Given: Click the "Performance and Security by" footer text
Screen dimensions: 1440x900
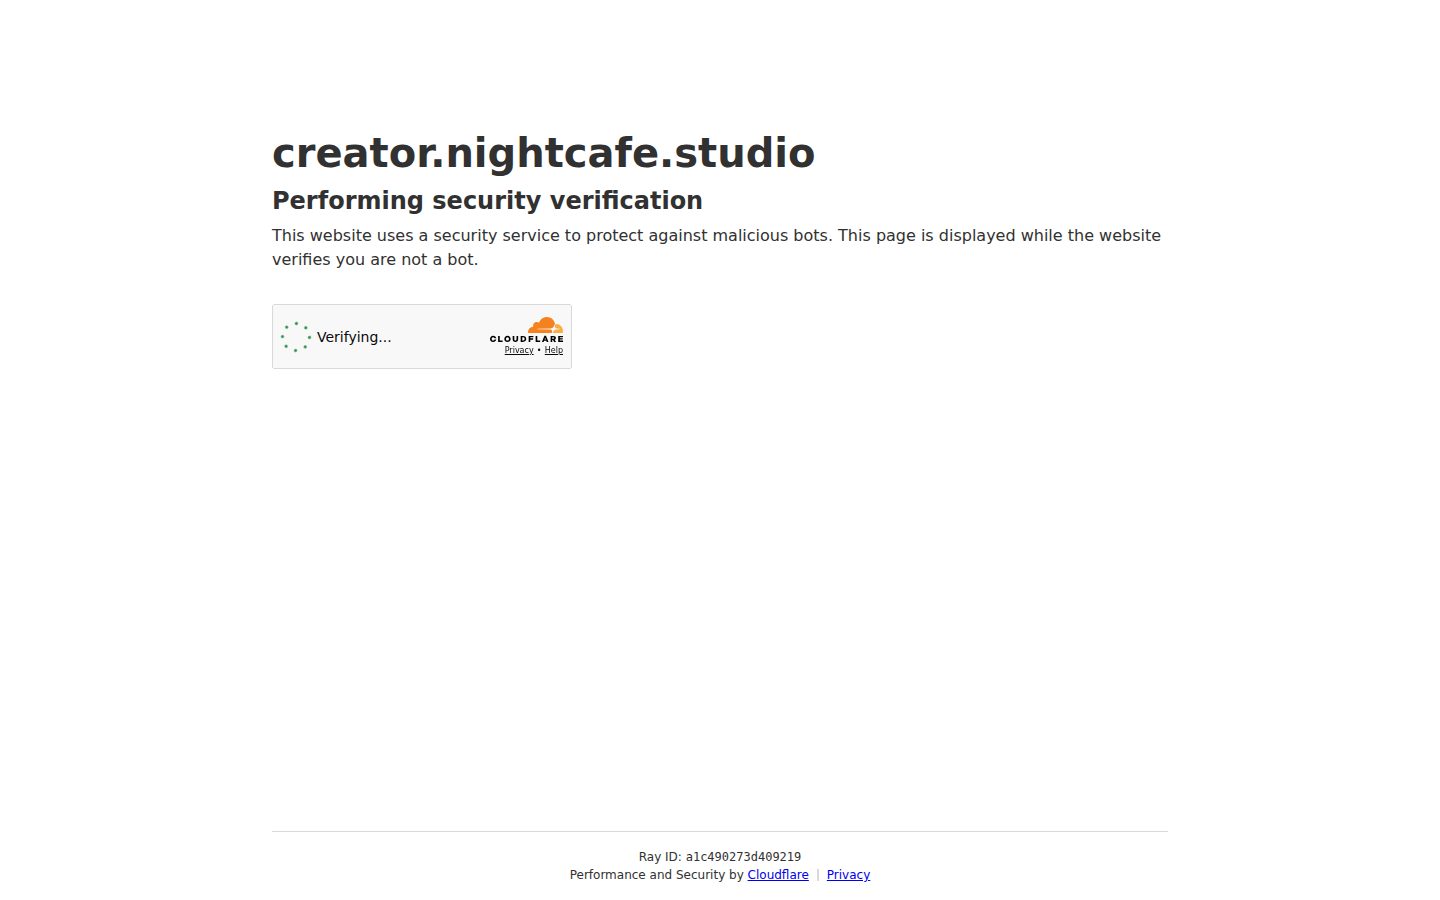Looking at the screenshot, I should pyautogui.click(x=656, y=875).
